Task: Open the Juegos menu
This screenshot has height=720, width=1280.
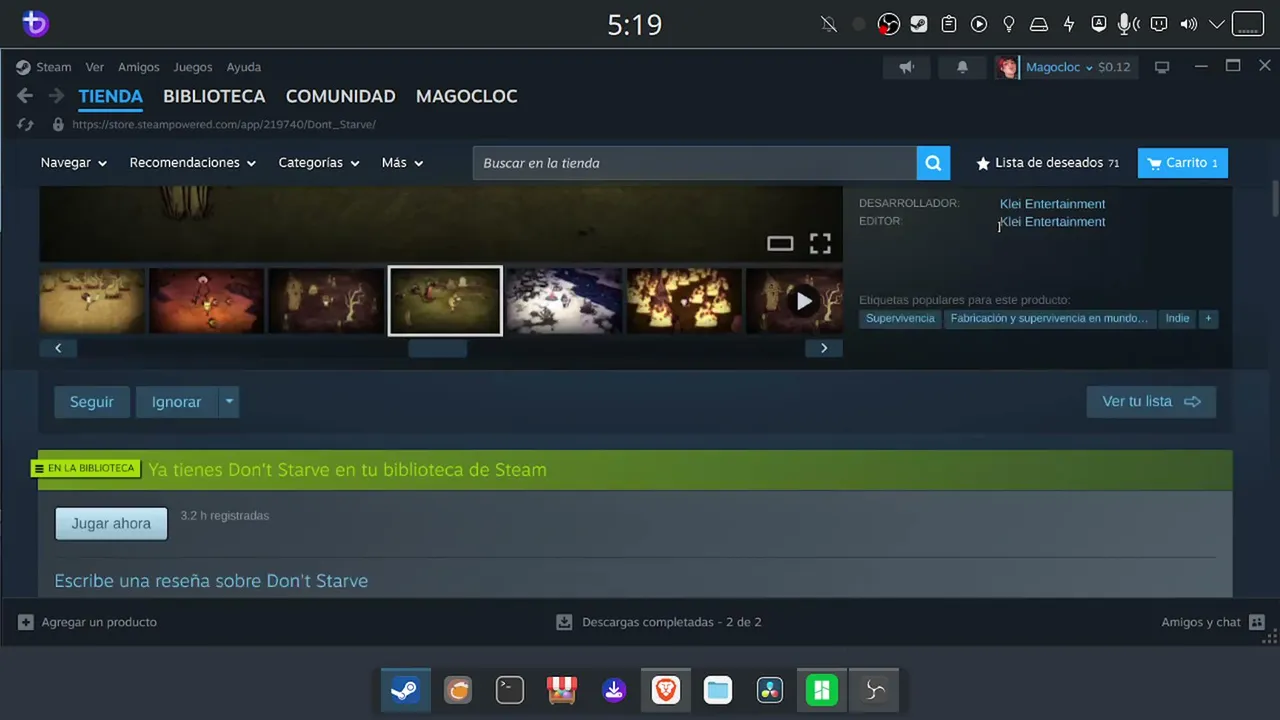Action: 193,67
